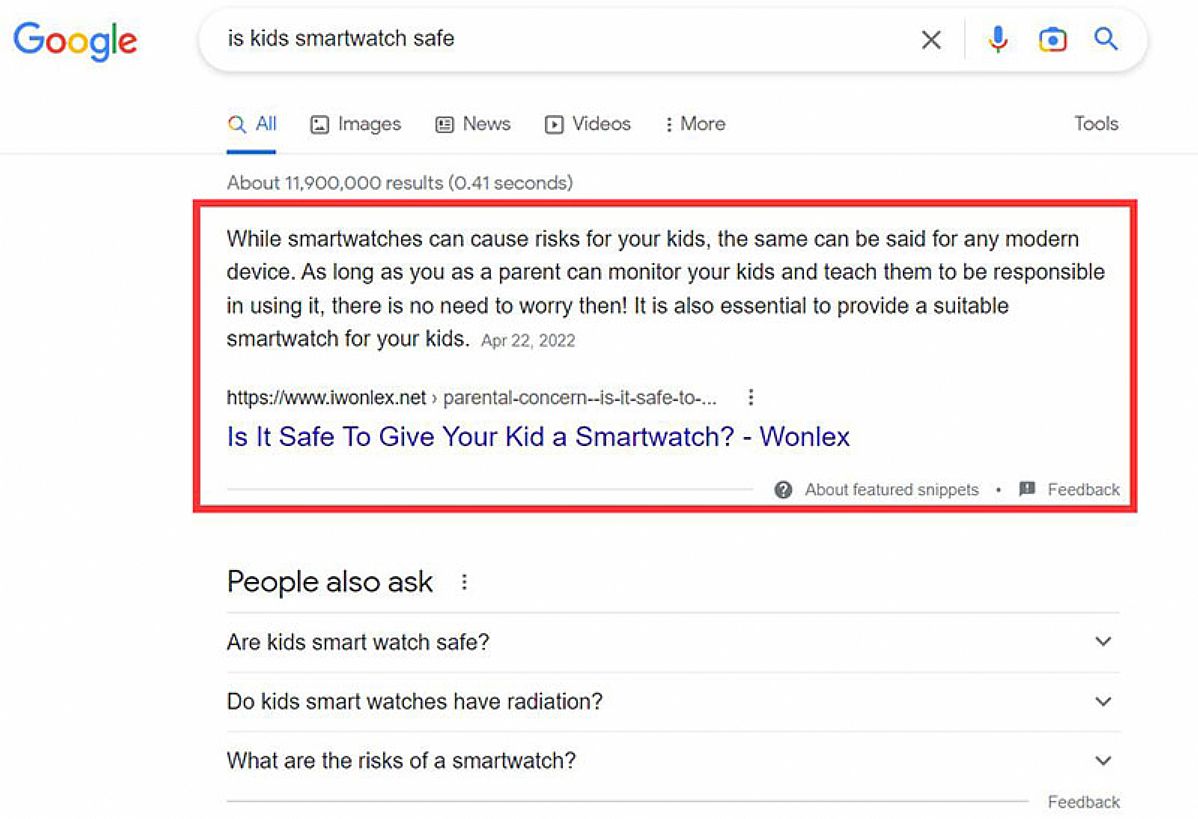The height and width of the screenshot is (819, 1198).
Task: Switch to the Videos tab
Action: [x=587, y=124]
